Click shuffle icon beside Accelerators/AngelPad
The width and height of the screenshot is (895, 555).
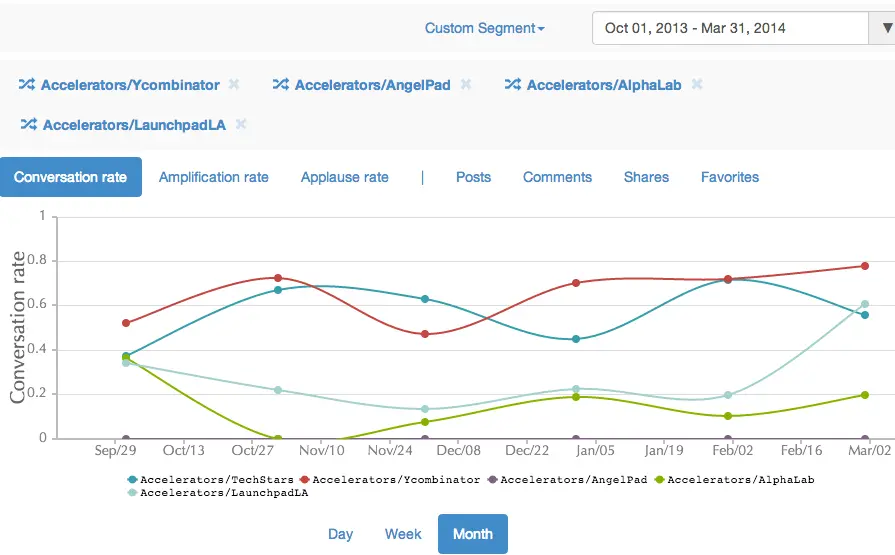(281, 85)
